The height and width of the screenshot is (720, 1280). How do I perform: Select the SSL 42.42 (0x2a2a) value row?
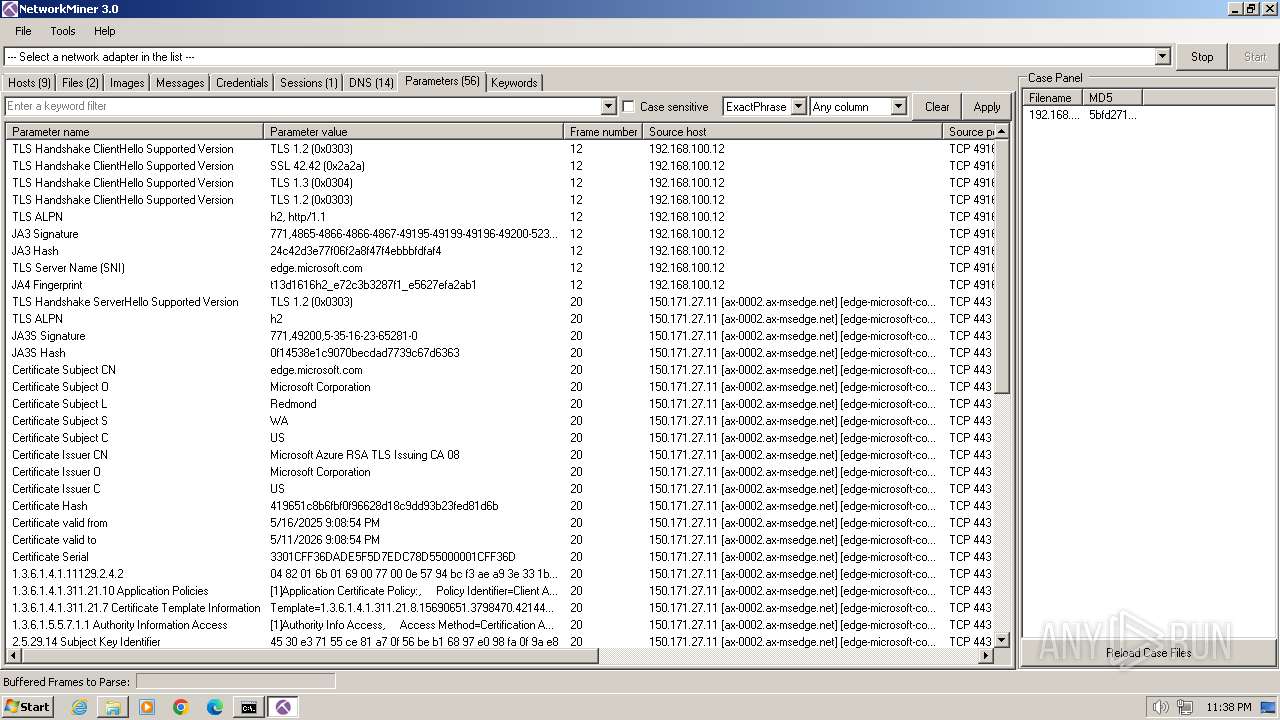tap(500, 166)
